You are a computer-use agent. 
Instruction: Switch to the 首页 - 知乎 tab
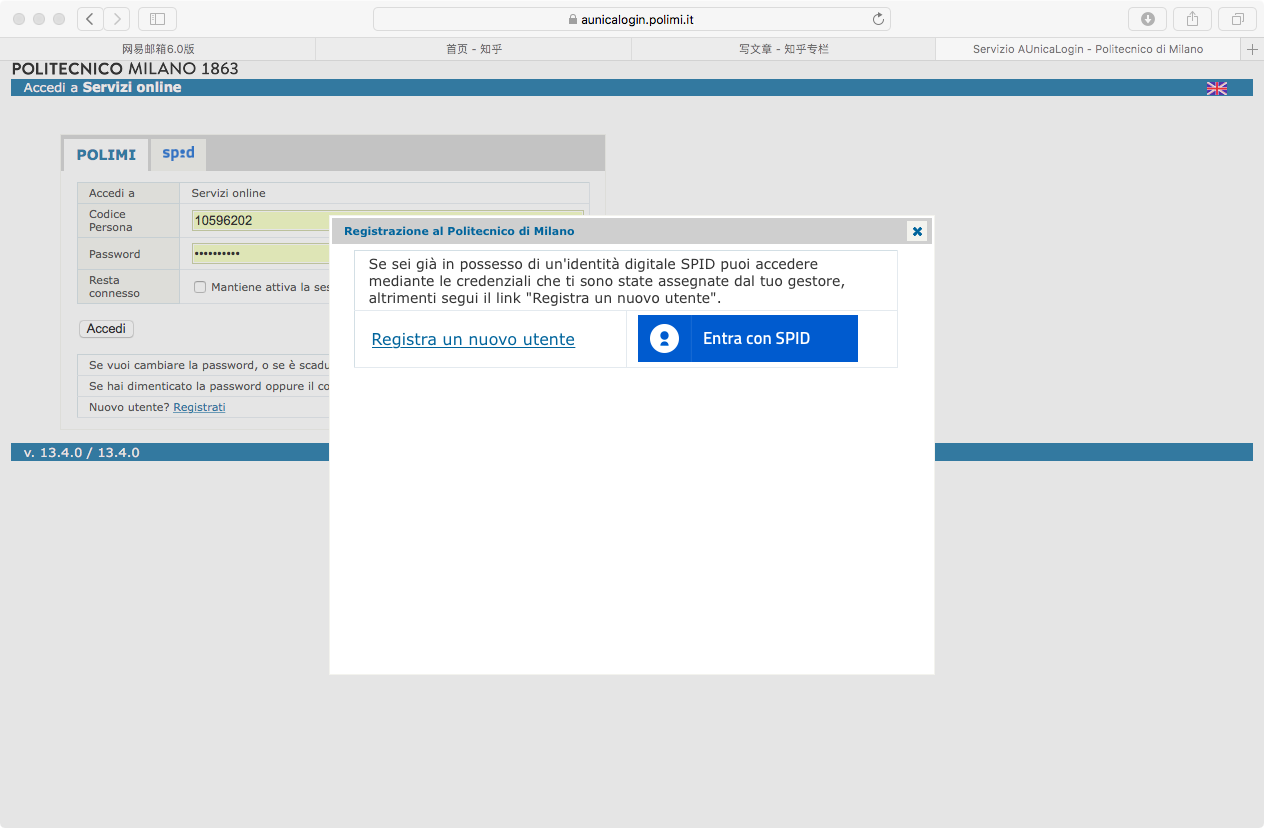tap(474, 49)
